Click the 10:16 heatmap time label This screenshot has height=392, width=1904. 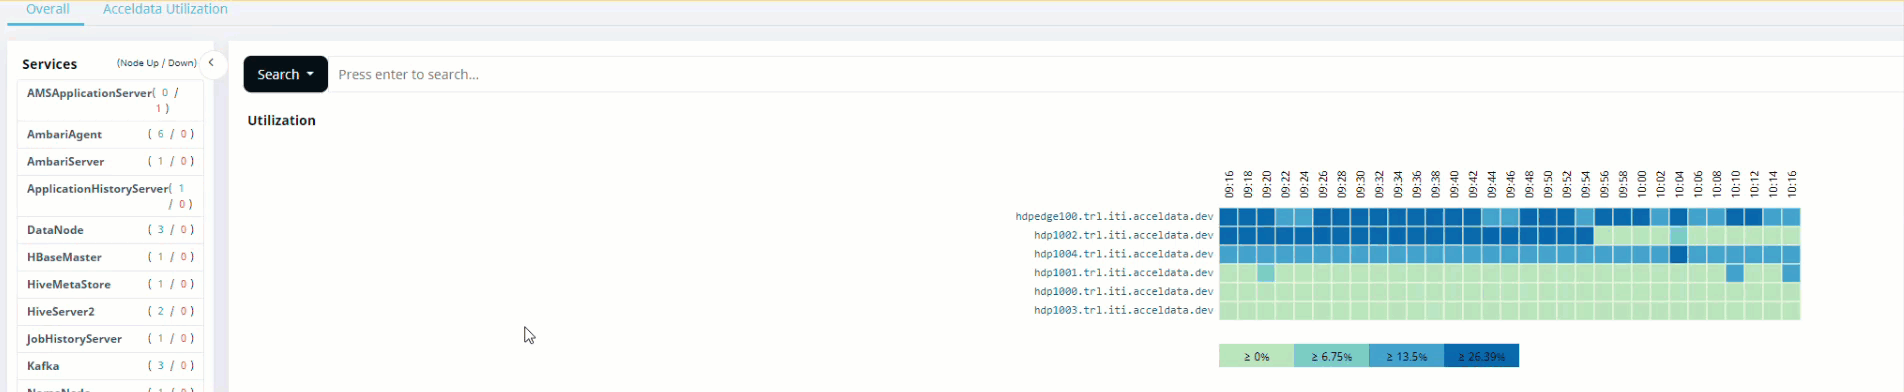(1791, 184)
